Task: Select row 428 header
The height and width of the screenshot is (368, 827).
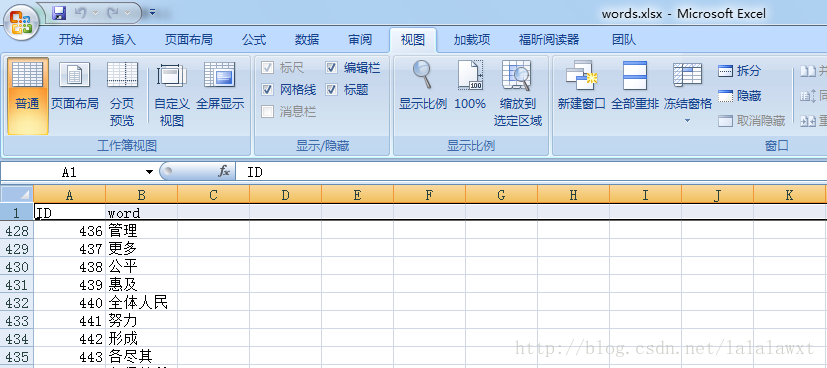Action: (x=17, y=230)
